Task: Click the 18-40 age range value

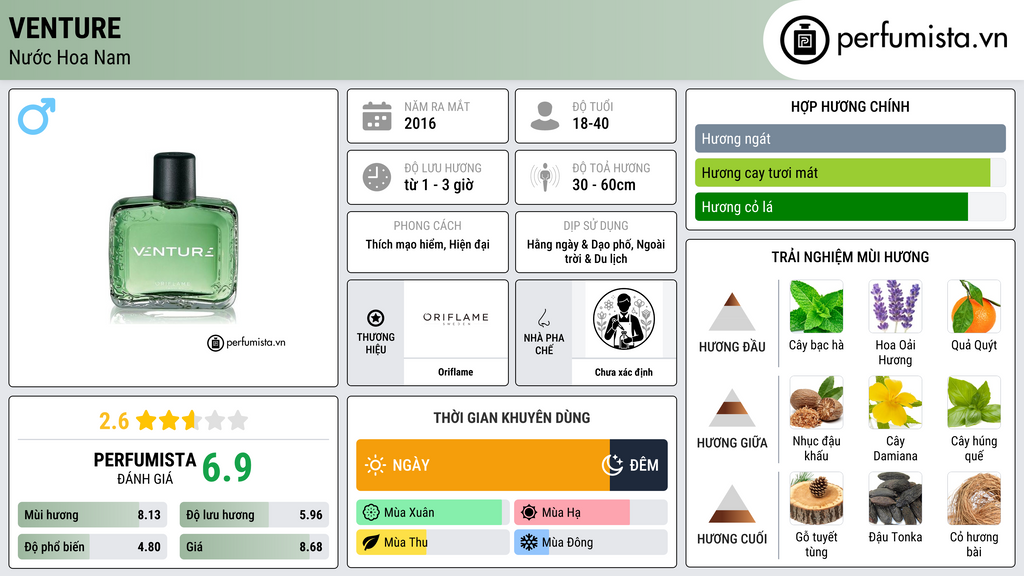Action: [590, 123]
